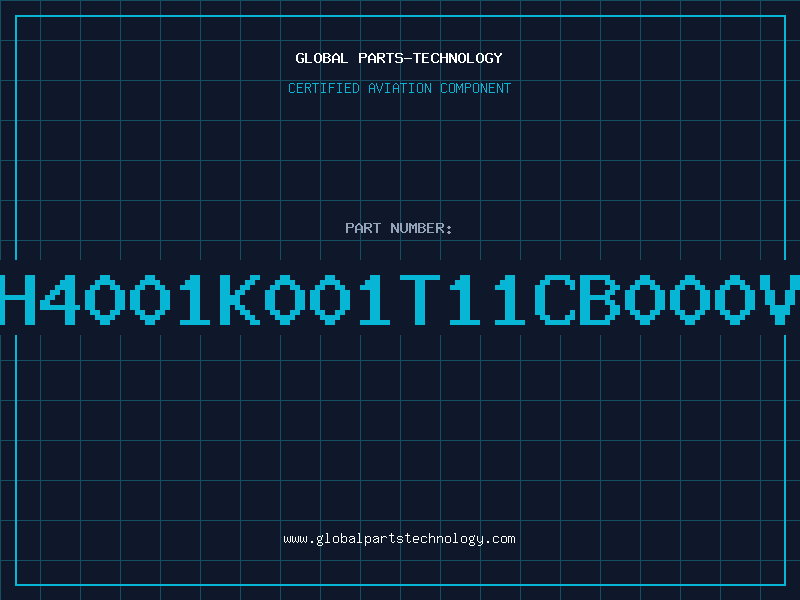Image resolution: width=800 pixels, height=600 pixels.
Task: Open the www.globalpartstechnology.com link
Action: pyautogui.click(x=399, y=539)
